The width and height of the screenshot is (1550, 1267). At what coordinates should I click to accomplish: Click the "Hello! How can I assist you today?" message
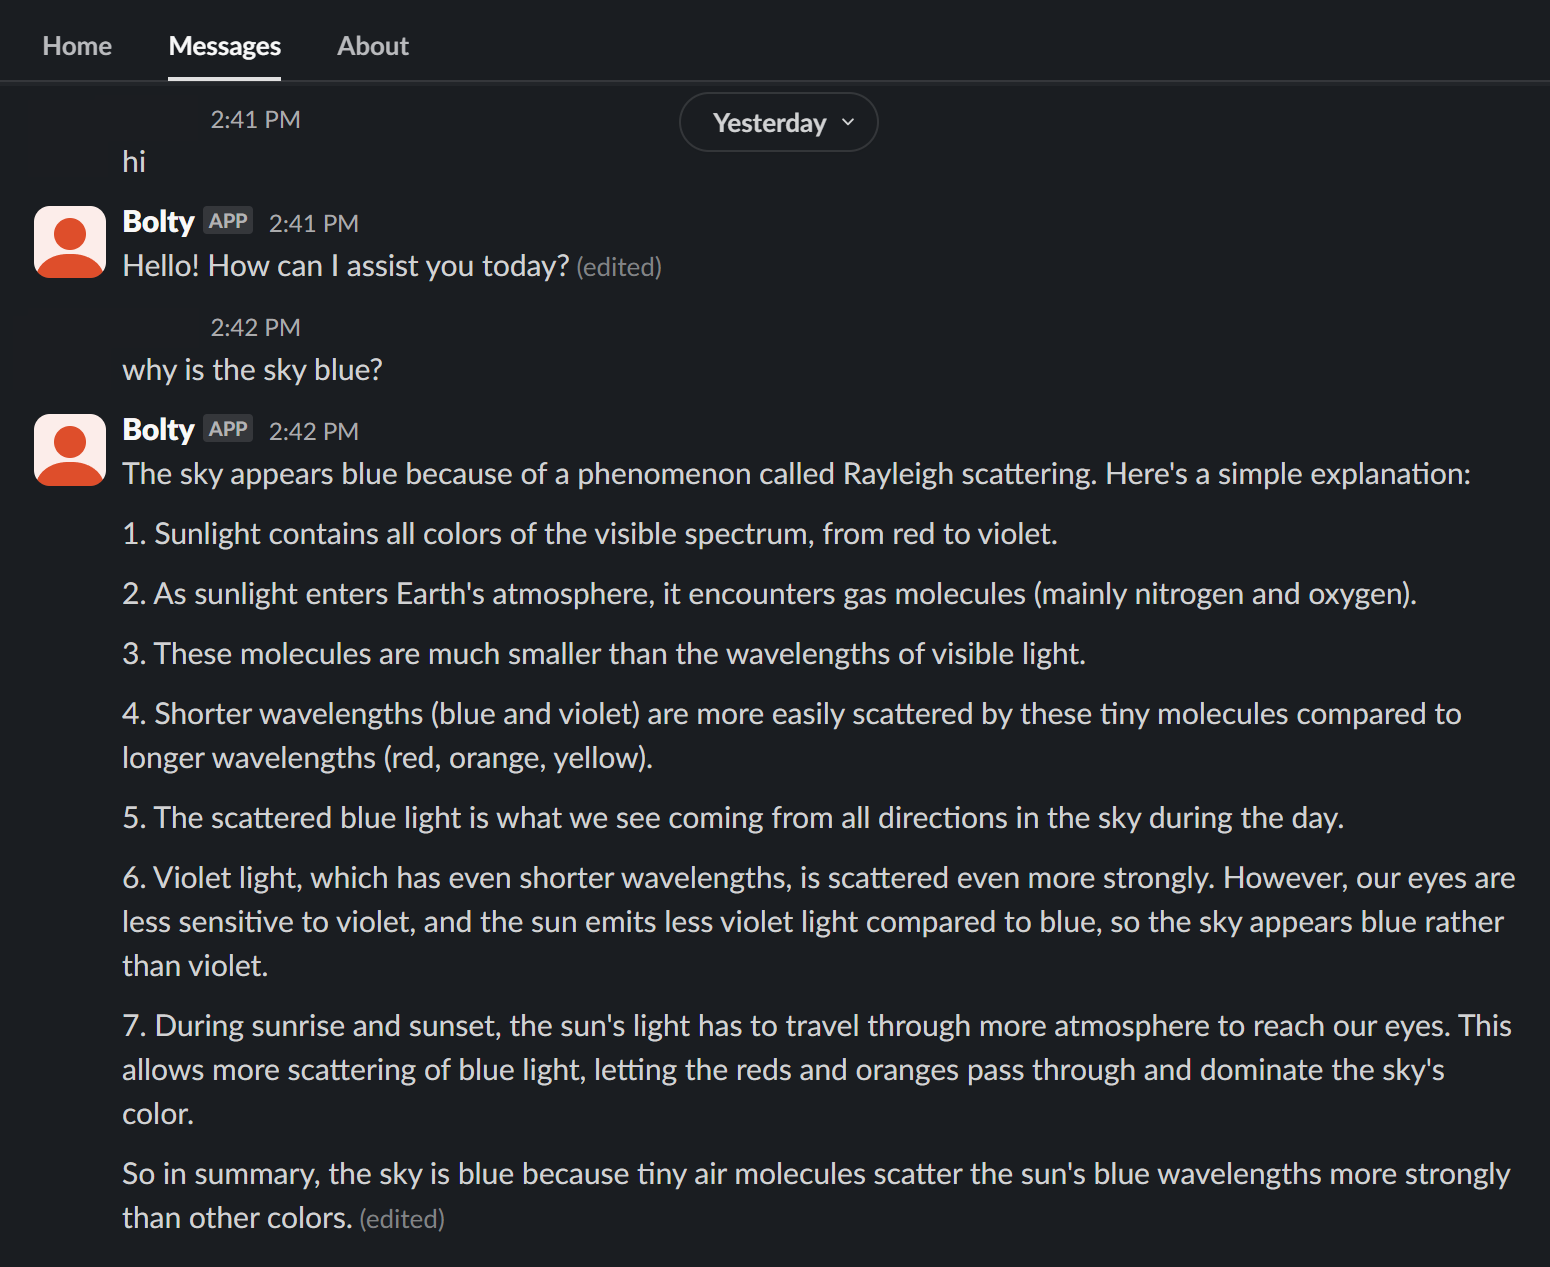coord(345,266)
